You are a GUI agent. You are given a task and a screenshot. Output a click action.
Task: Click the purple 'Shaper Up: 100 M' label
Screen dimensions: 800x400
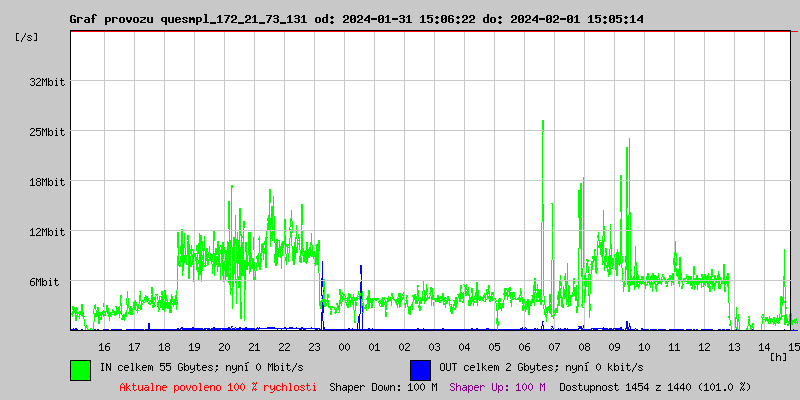click(497, 386)
